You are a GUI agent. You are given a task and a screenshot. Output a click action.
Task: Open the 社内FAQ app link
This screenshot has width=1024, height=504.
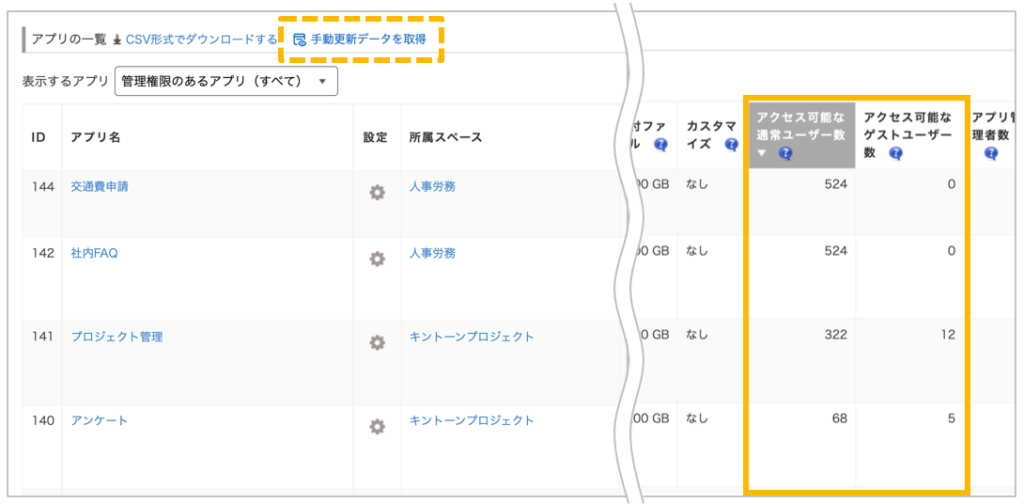(x=94, y=253)
